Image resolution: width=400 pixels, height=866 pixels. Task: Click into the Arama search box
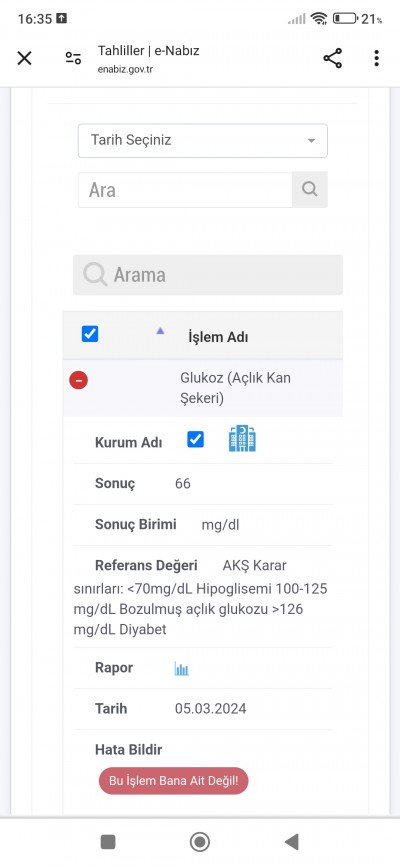coord(208,274)
